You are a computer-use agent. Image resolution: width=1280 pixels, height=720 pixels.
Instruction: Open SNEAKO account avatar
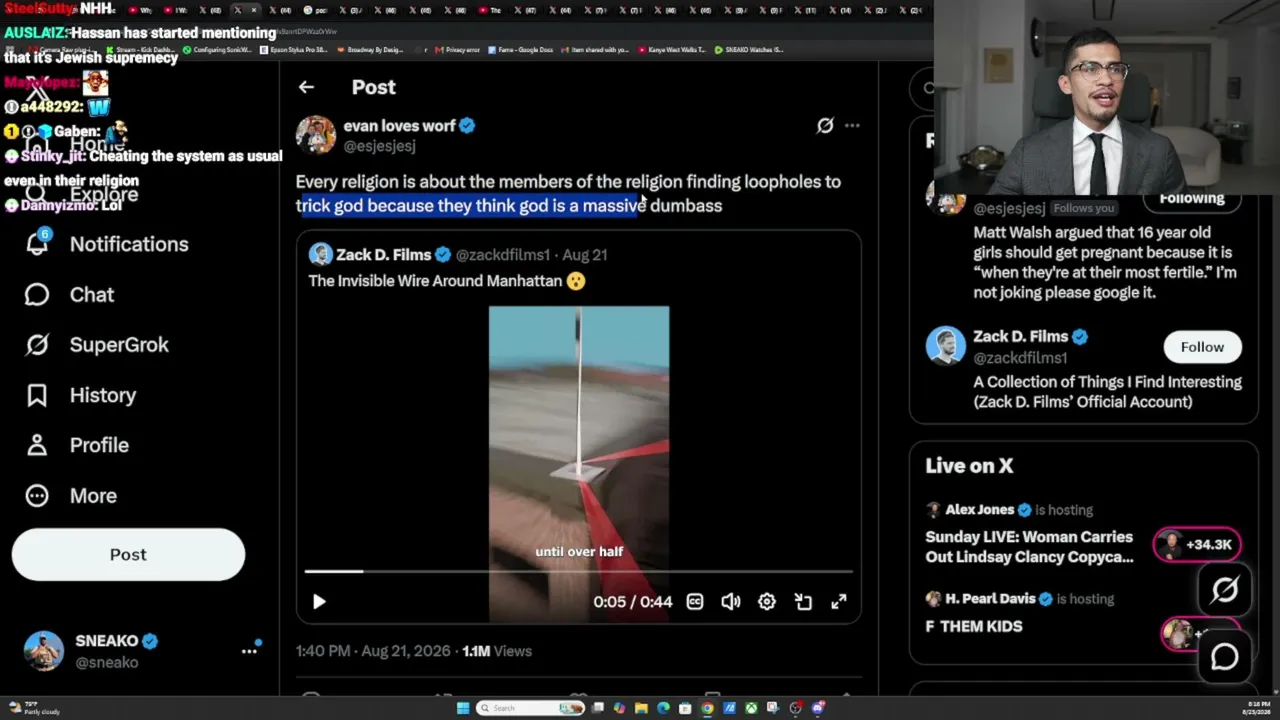tap(44, 651)
